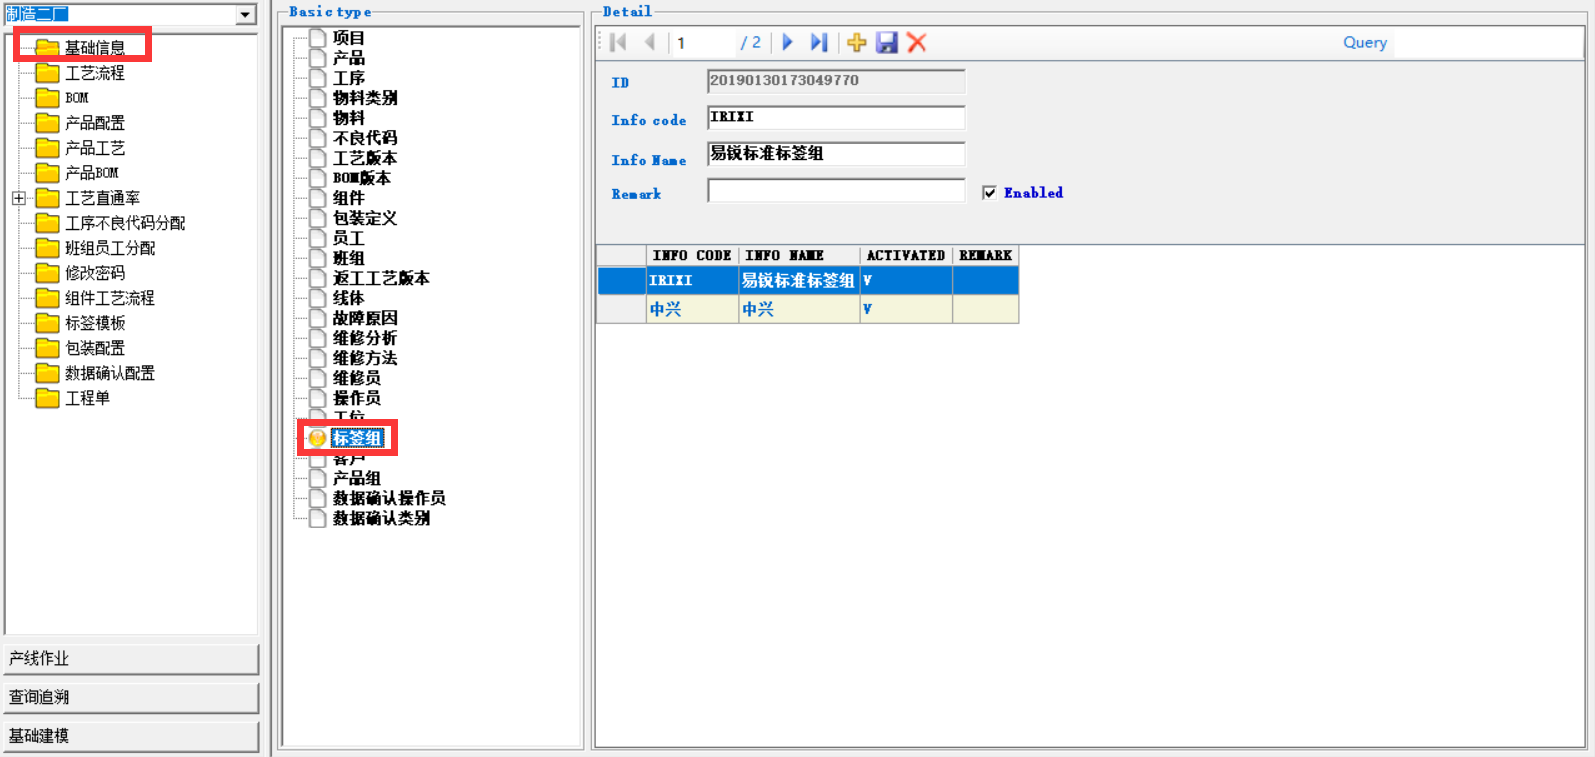This screenshot has width=1595, height=757.
Task: Switch to the 查询追溯 section
Action: tap(131, 697)
